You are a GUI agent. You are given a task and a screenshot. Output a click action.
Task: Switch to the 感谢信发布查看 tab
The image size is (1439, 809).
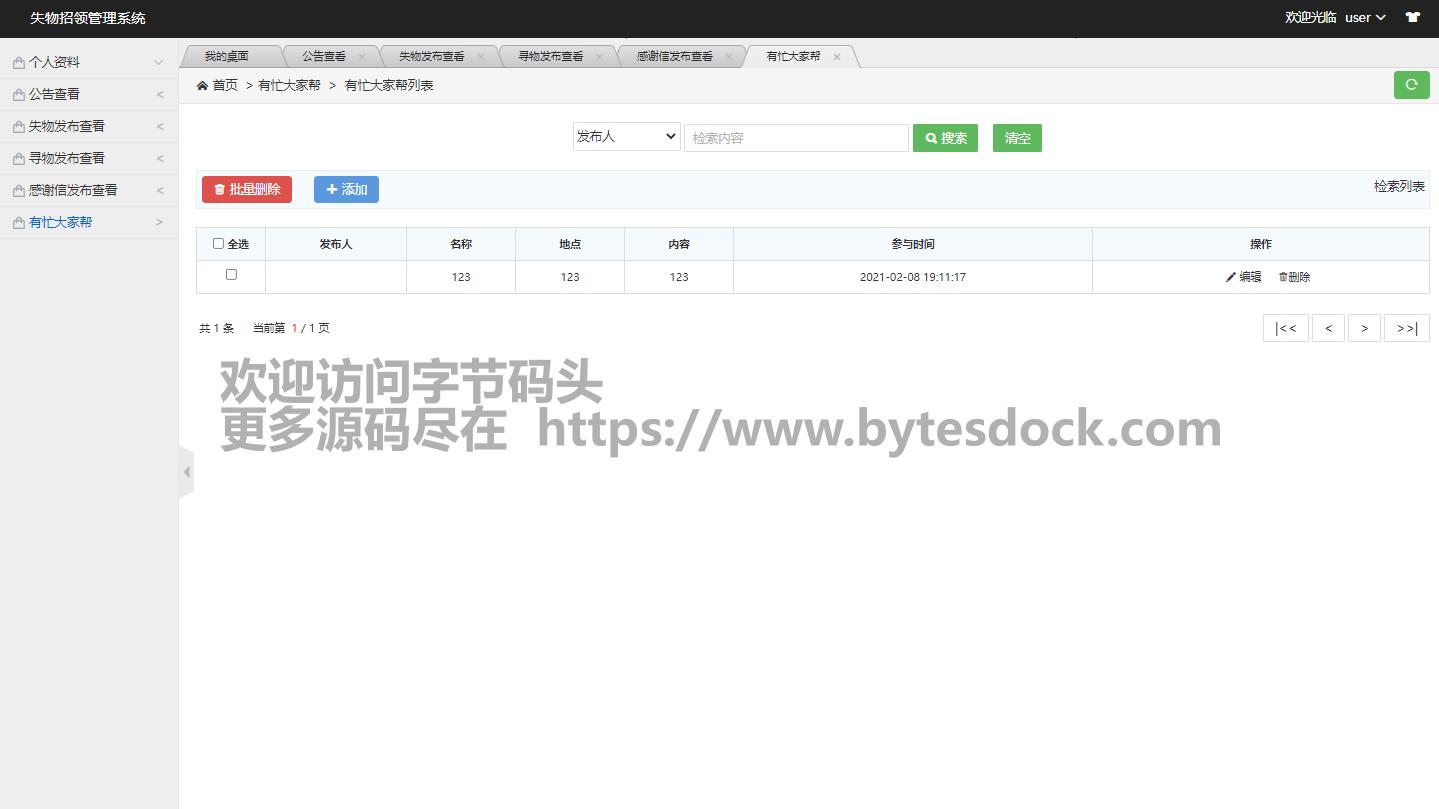point(674,57)
